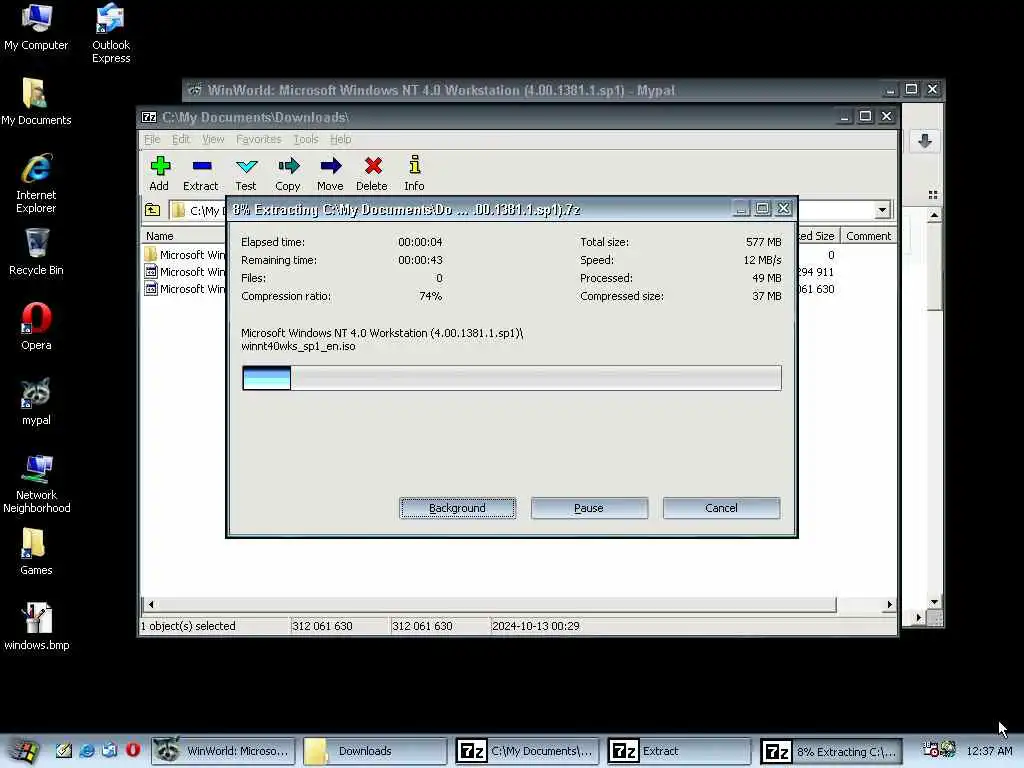This screenshot has width=1024, height=768.
Task: Click the Copy toolbar icon
Action: tap(288, 173)
